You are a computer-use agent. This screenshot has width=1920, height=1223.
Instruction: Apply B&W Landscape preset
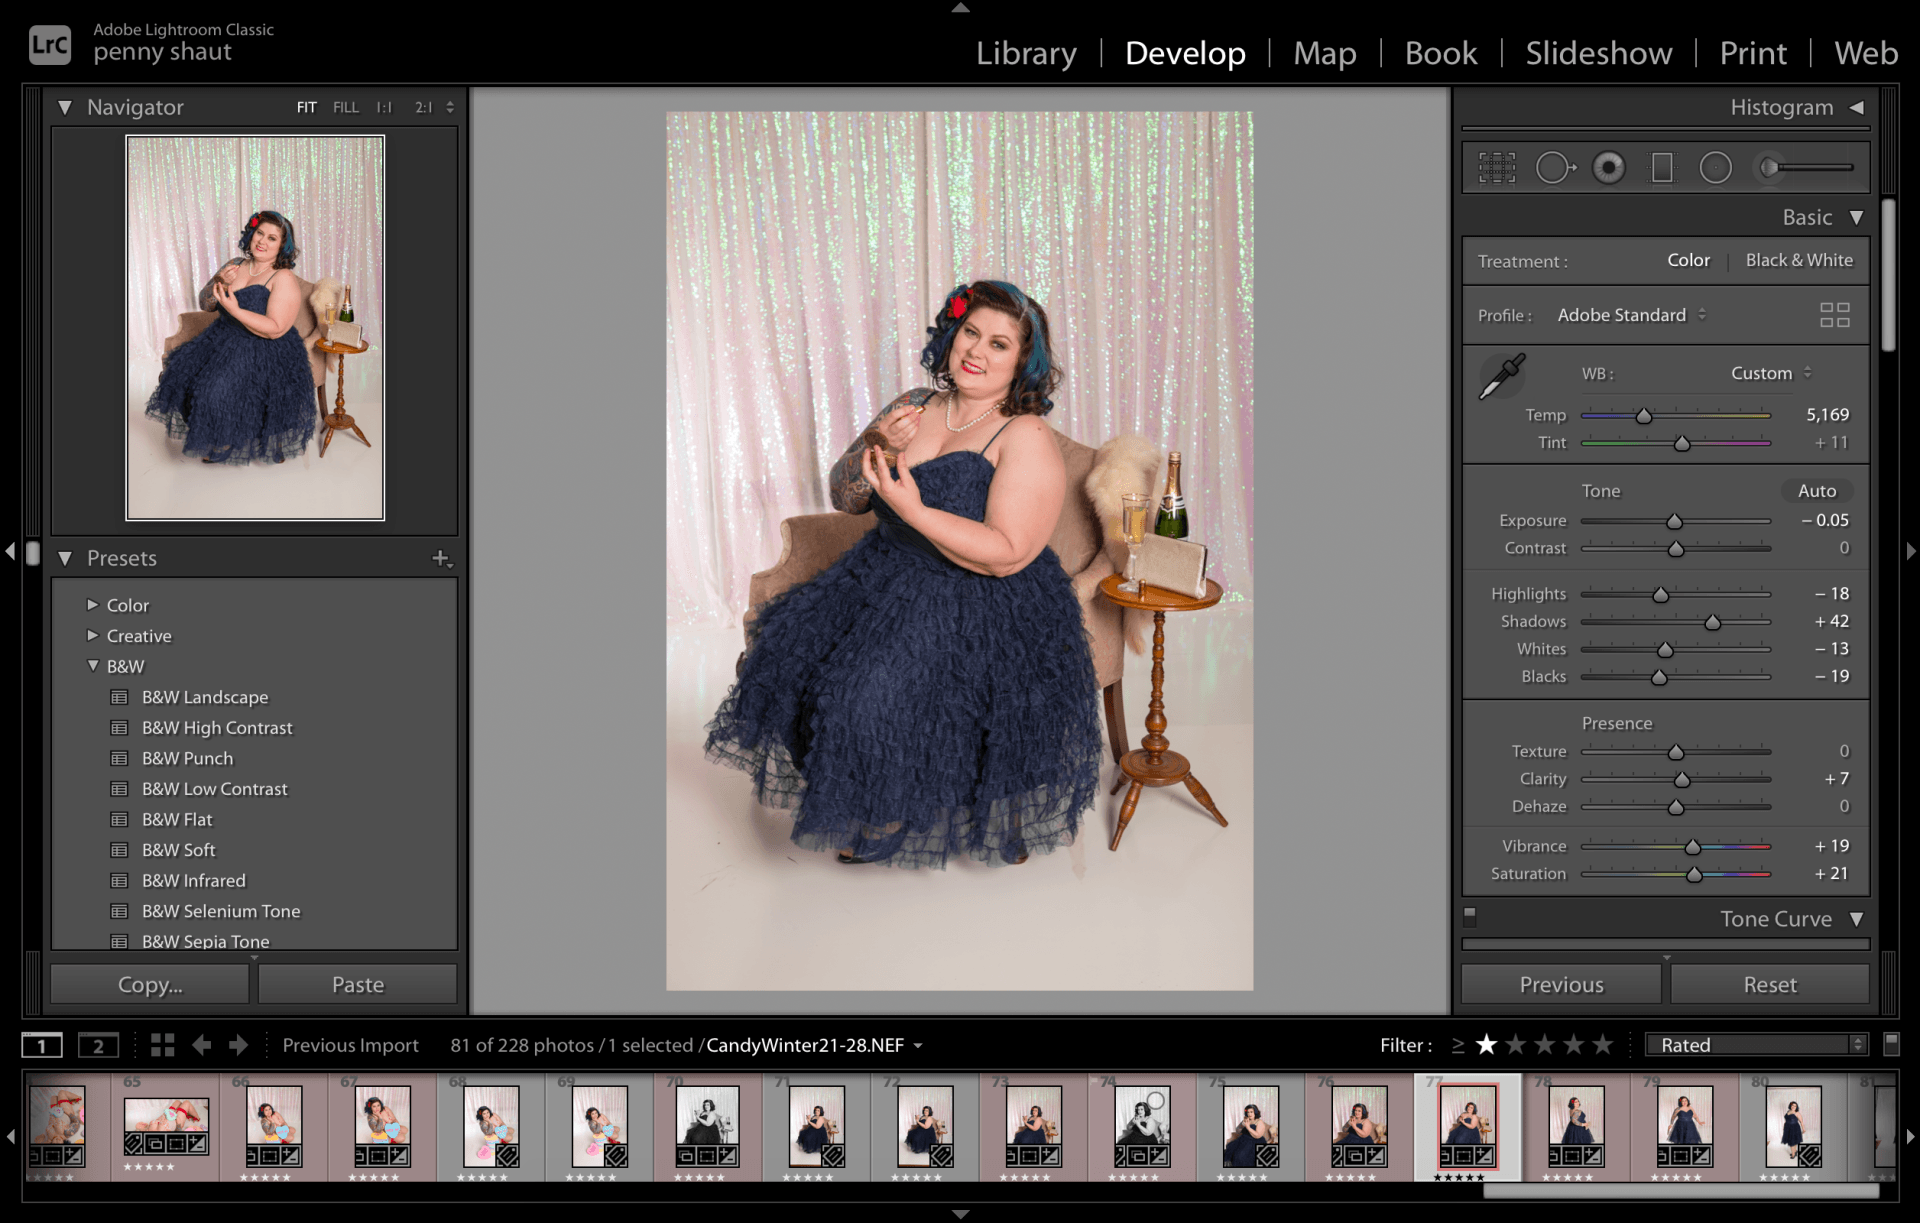tap(205, 697)
